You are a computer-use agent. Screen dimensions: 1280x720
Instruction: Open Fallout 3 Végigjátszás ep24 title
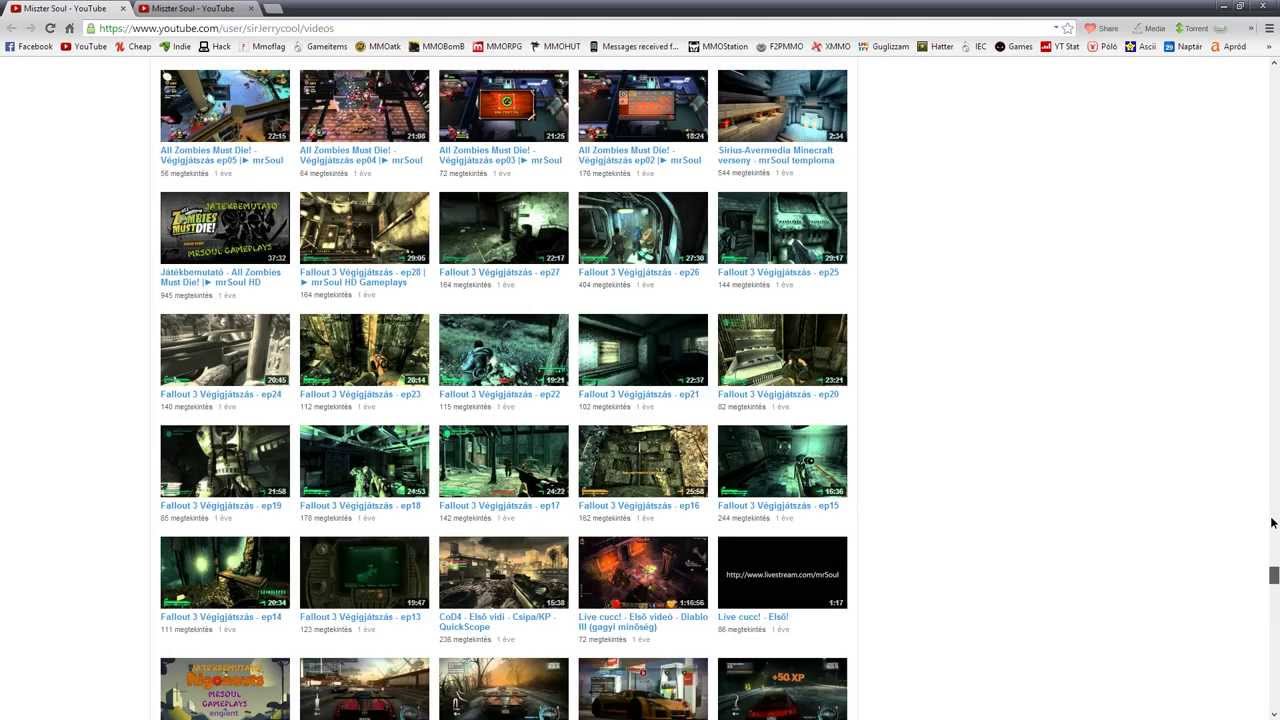pos(221,394)
